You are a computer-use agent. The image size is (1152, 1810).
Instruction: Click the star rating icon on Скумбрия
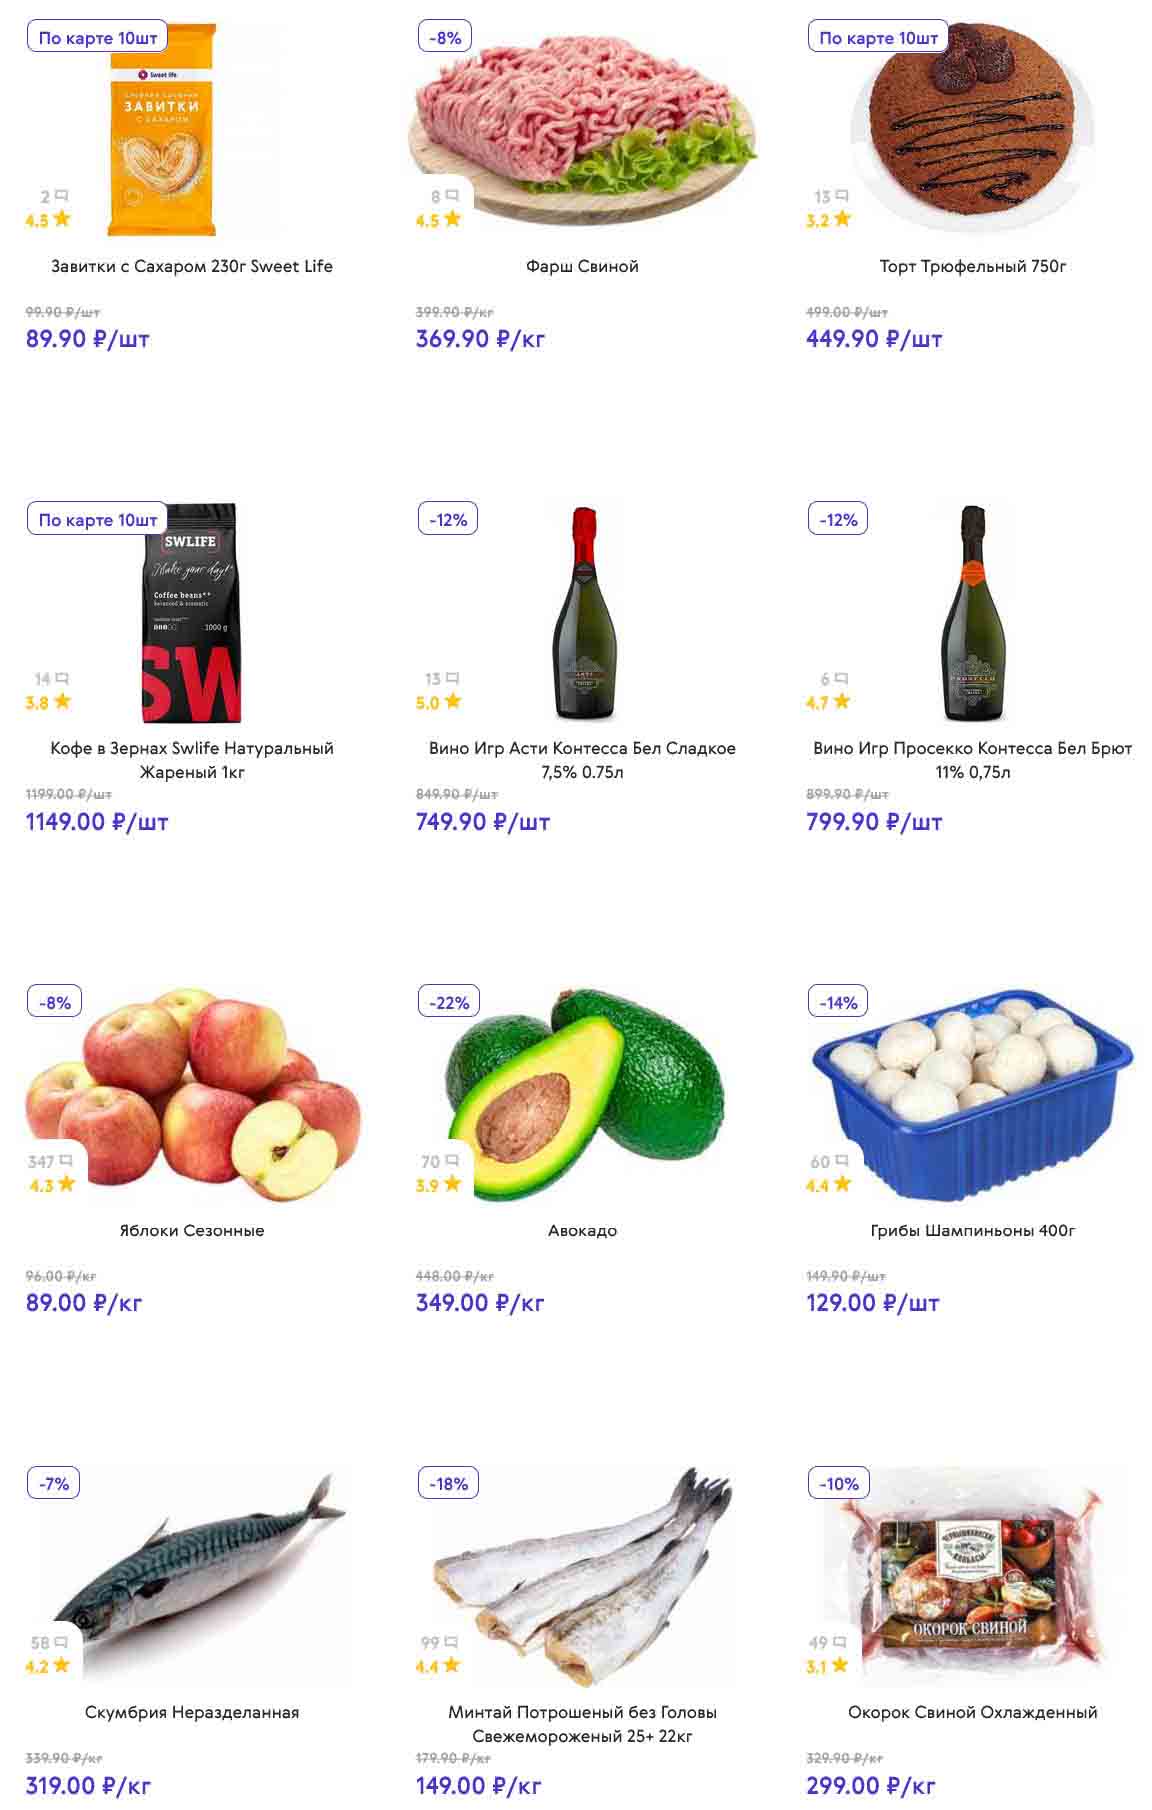pos(62,1665)
